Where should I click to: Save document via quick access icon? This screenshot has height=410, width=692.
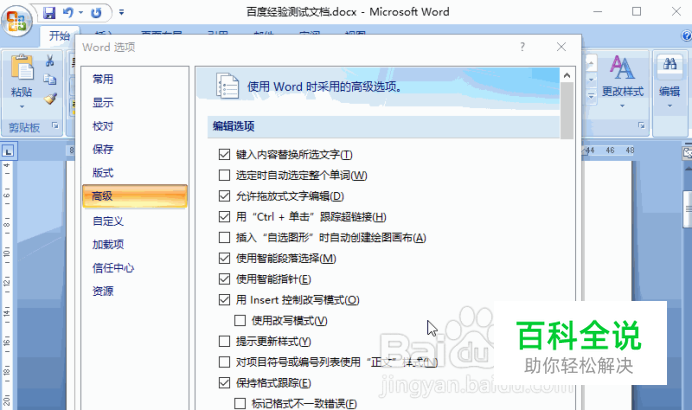[x=49, y=12]
